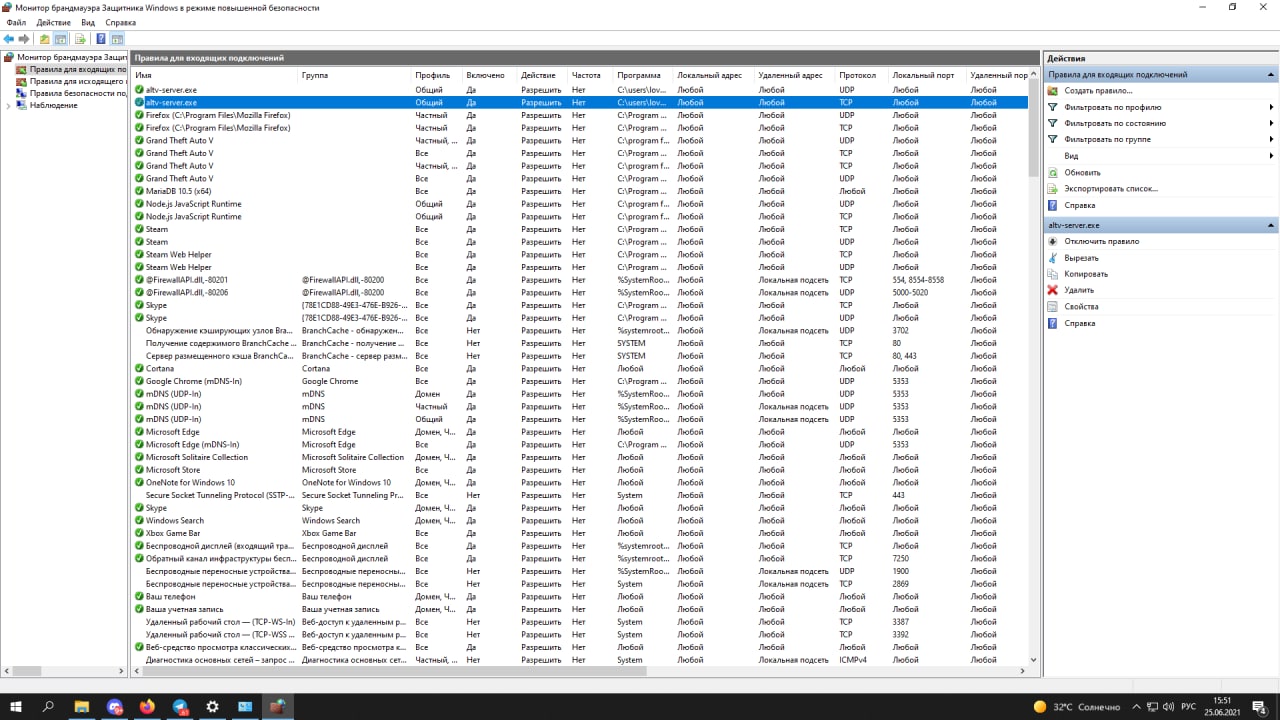1280x720 pixels.
Task: Open the Действие menu
Action: [53, 22]
